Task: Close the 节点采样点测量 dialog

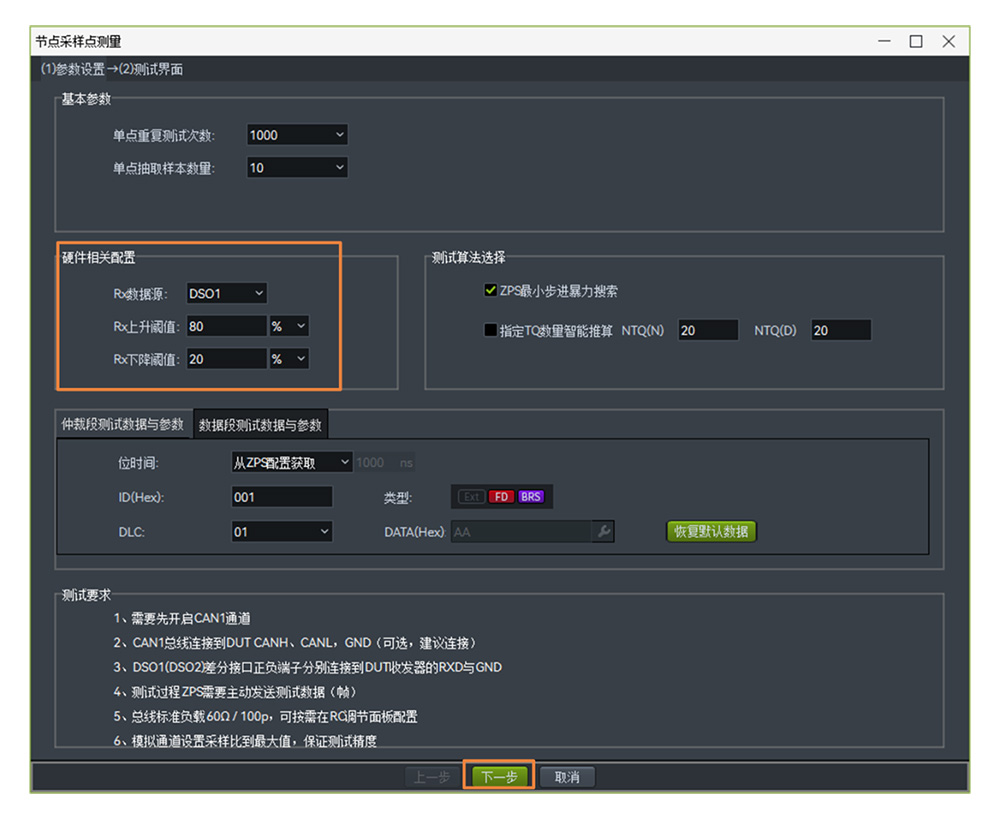Action: point(948,41)
